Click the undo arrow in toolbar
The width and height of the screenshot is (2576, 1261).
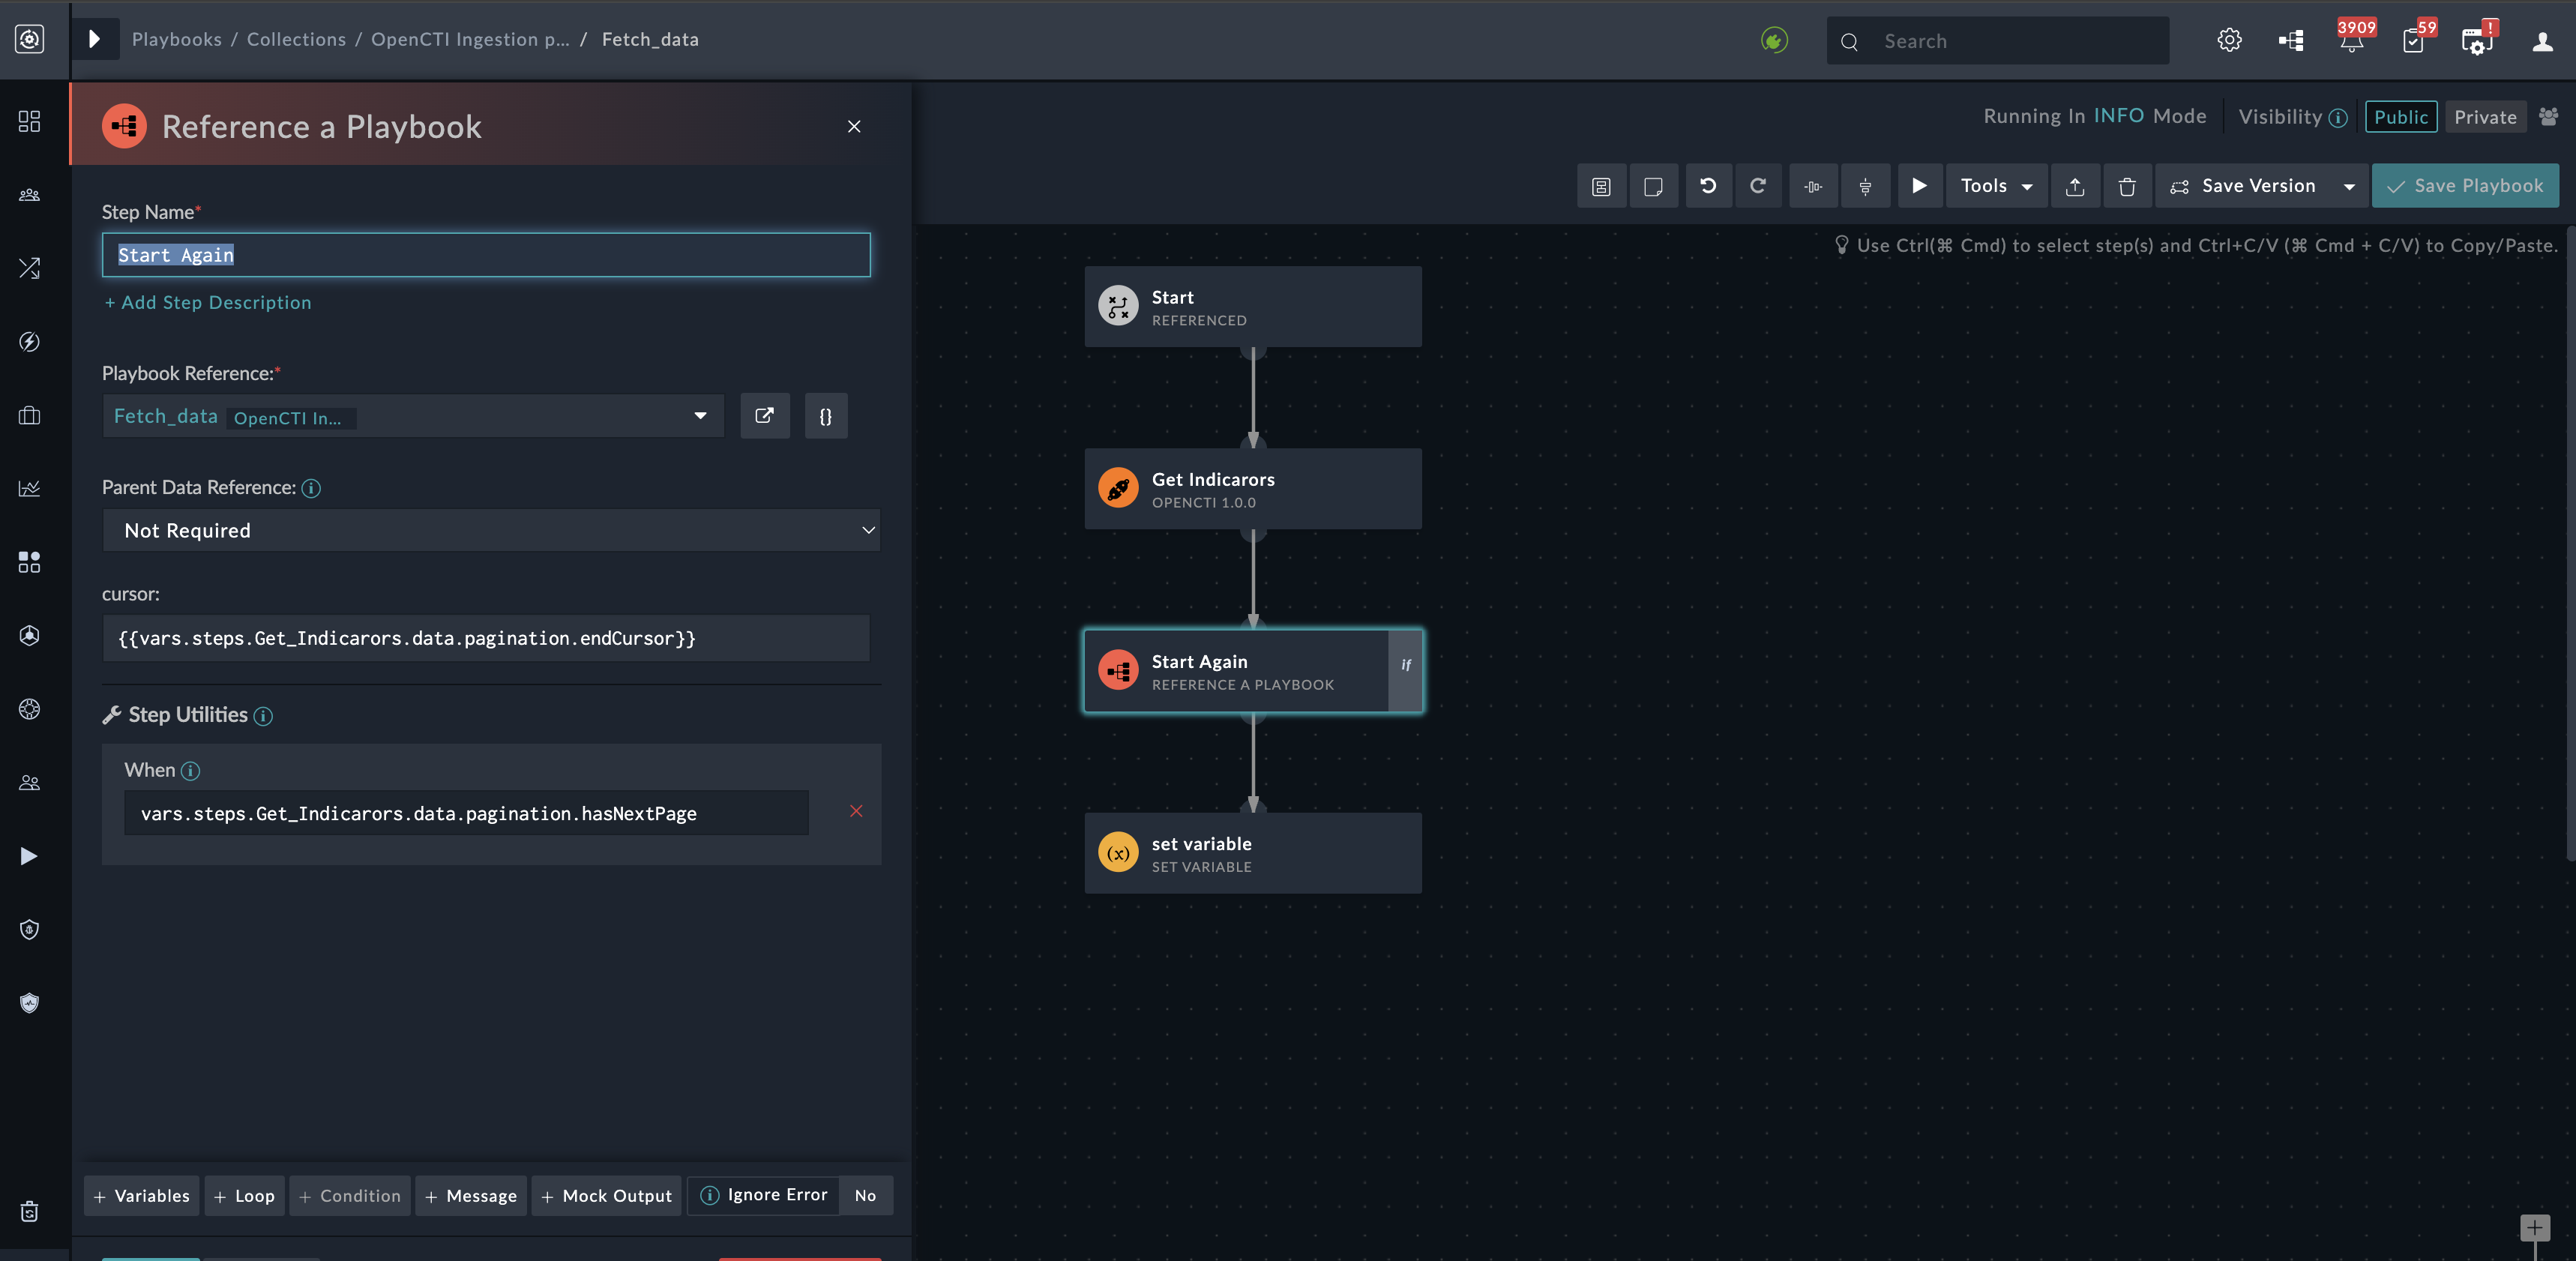point(1708,186)
